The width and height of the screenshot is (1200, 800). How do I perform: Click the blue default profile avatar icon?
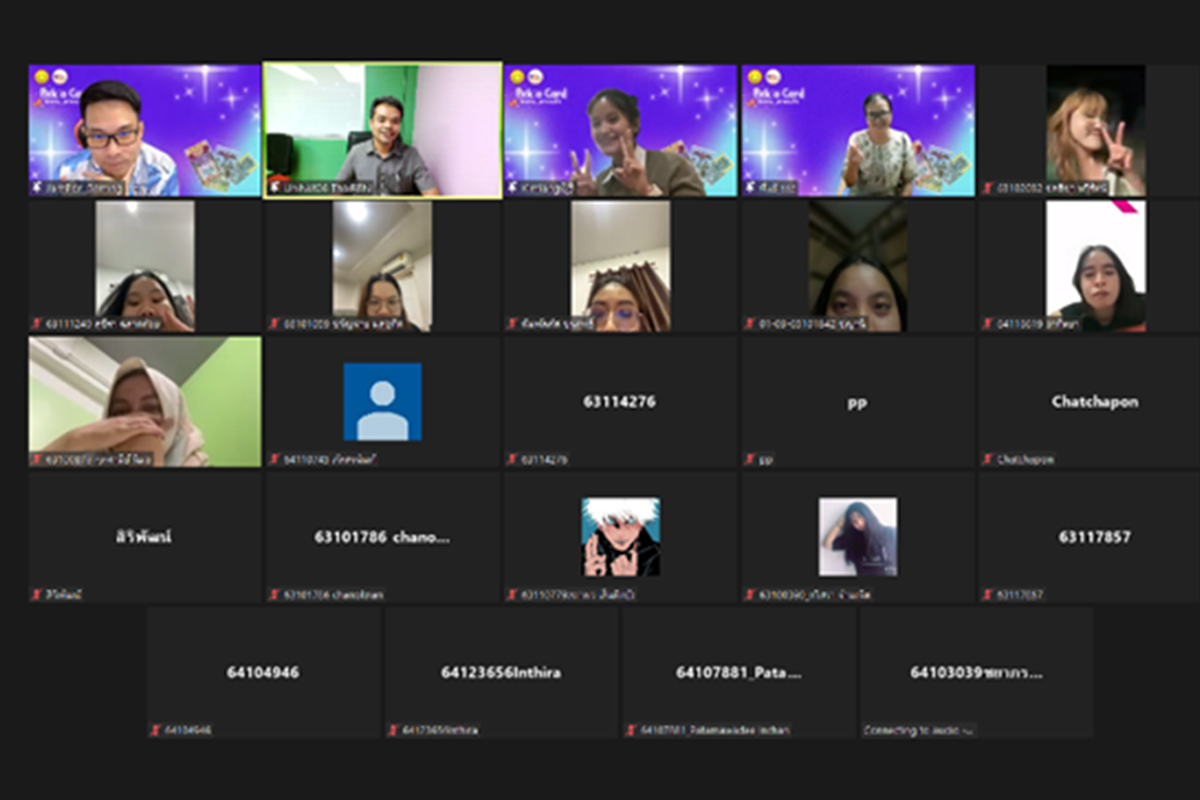coord(382,401)
